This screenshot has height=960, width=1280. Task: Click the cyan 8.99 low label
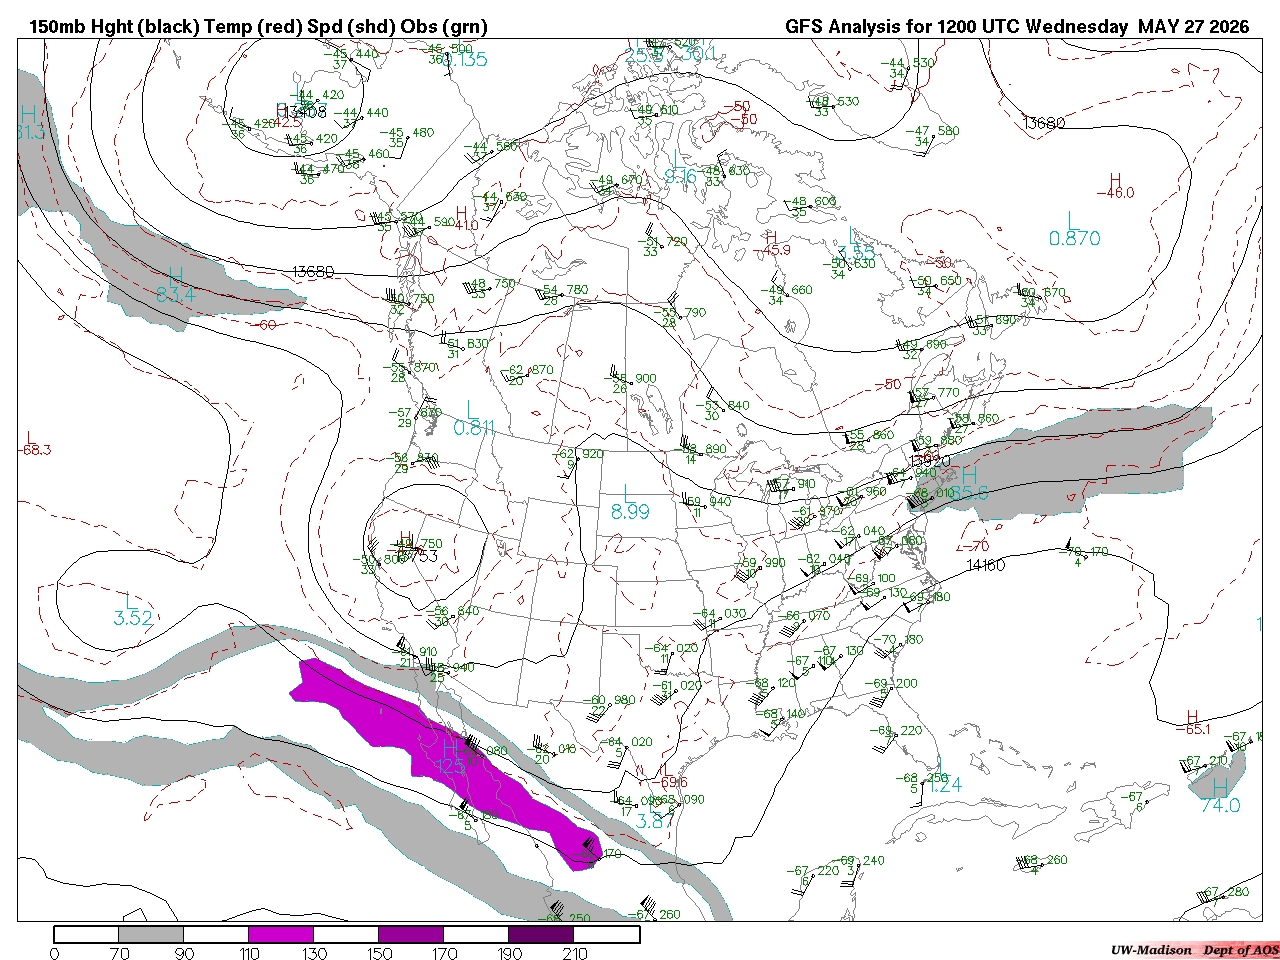pos(630,511)
